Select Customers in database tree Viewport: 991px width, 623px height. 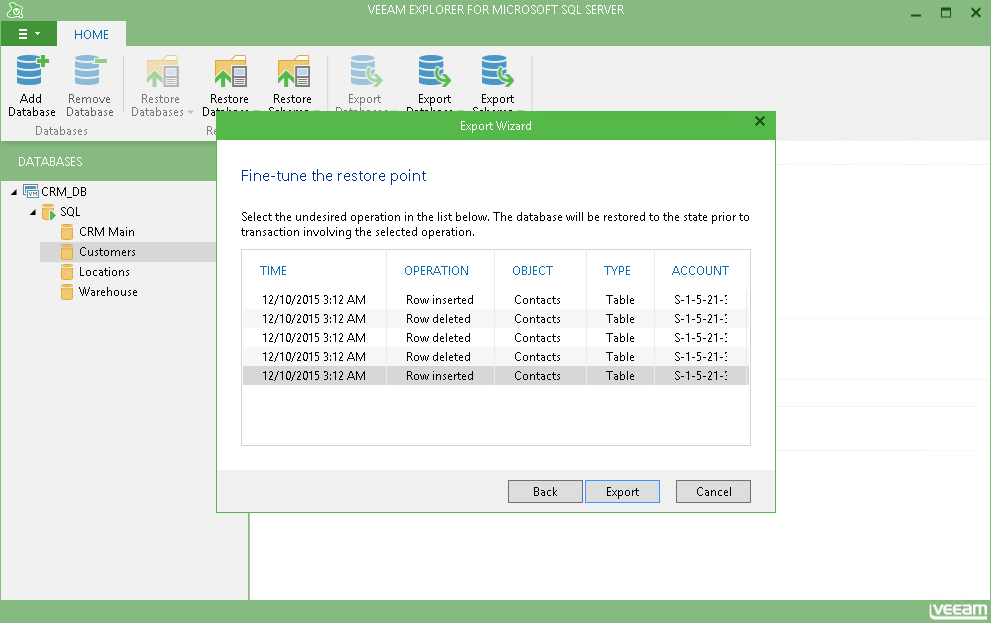pyautogui.click(x=107, y=252)
